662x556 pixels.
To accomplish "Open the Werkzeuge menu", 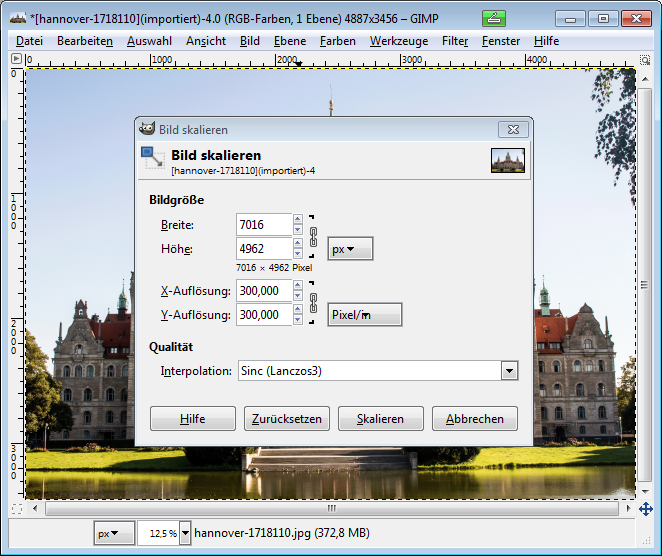I will click(398, 41).
